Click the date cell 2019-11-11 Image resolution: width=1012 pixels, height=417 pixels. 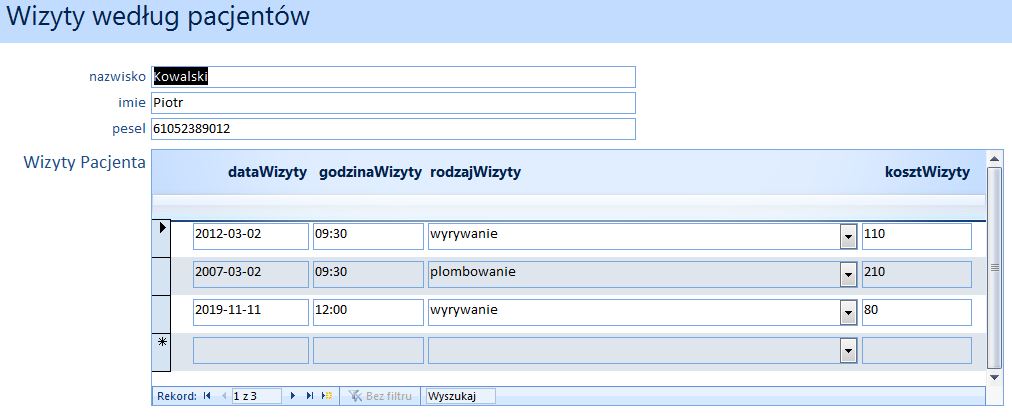(x=251, y=312)
